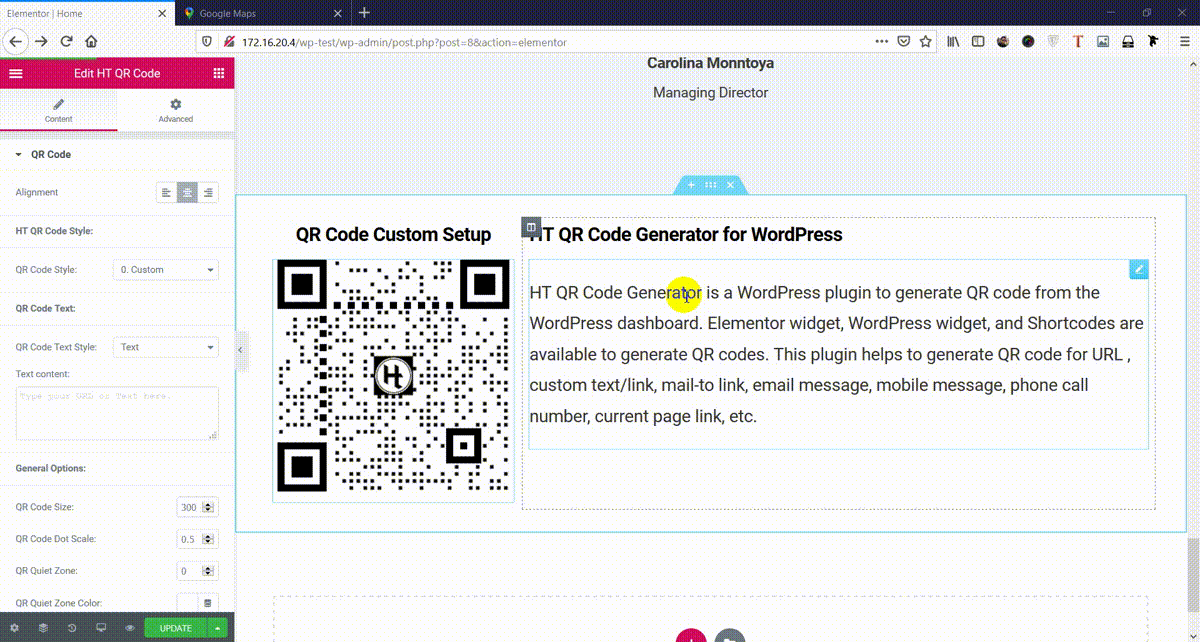Click the image extension icon in toolbar

pos(1103,42)
